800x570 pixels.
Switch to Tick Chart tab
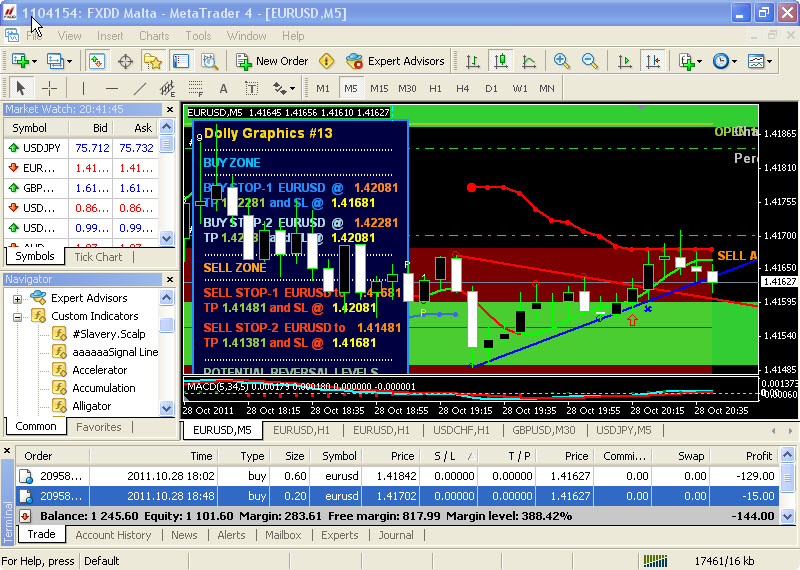[98, 257]
